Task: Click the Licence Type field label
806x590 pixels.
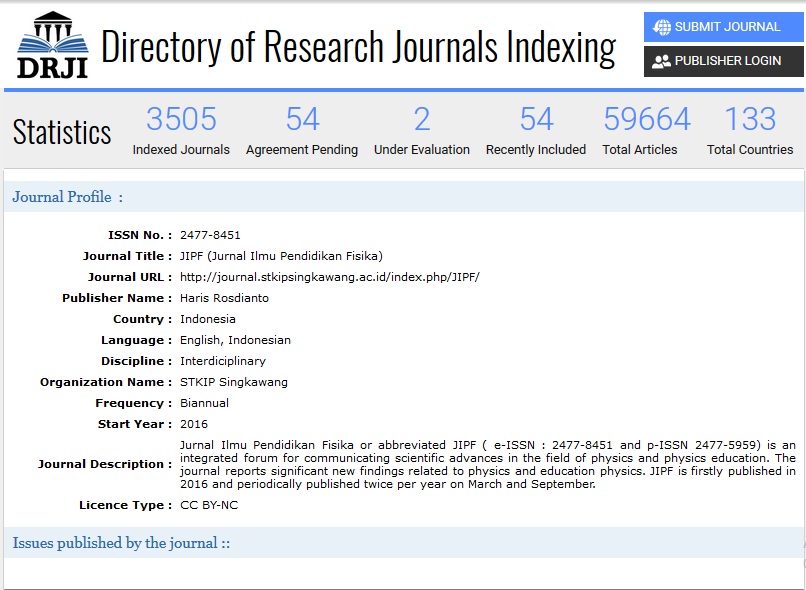Action: tap(125, 505)
